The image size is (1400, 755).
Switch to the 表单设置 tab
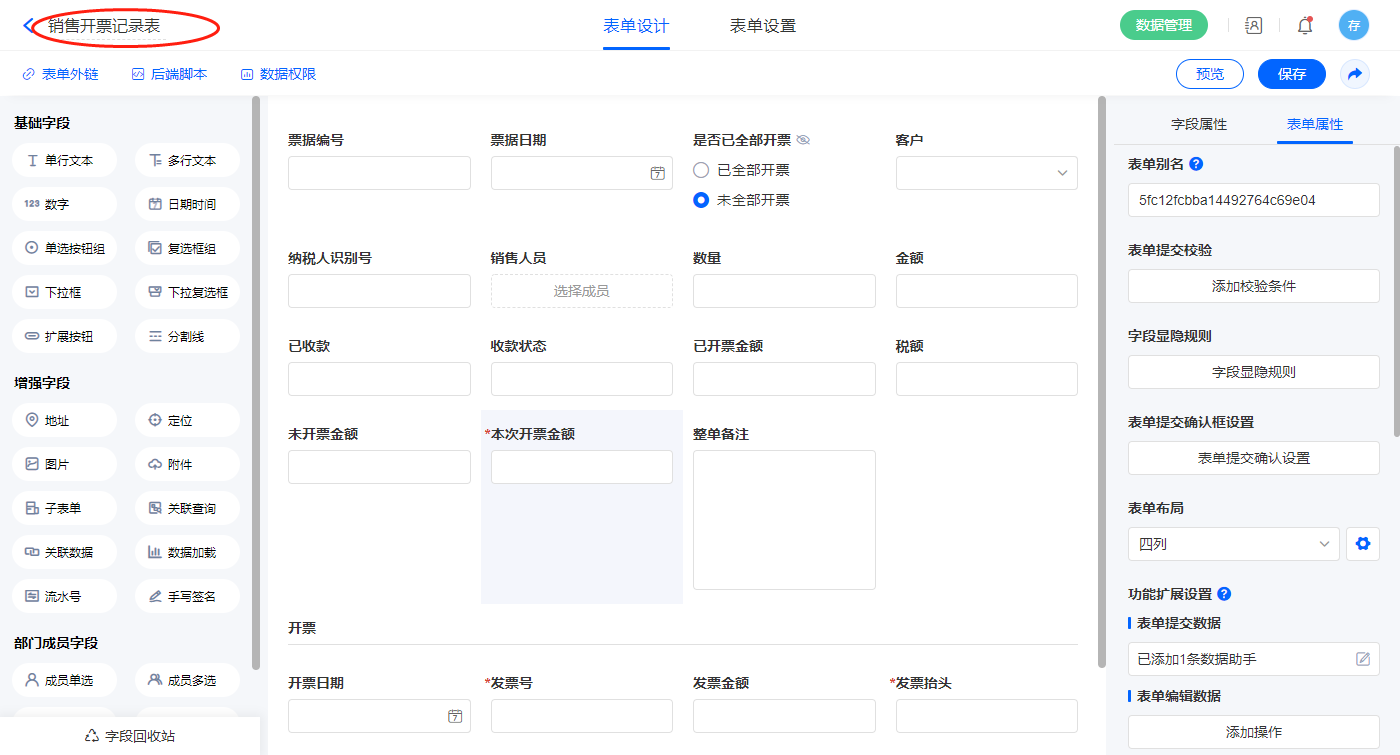pos(762,26)
